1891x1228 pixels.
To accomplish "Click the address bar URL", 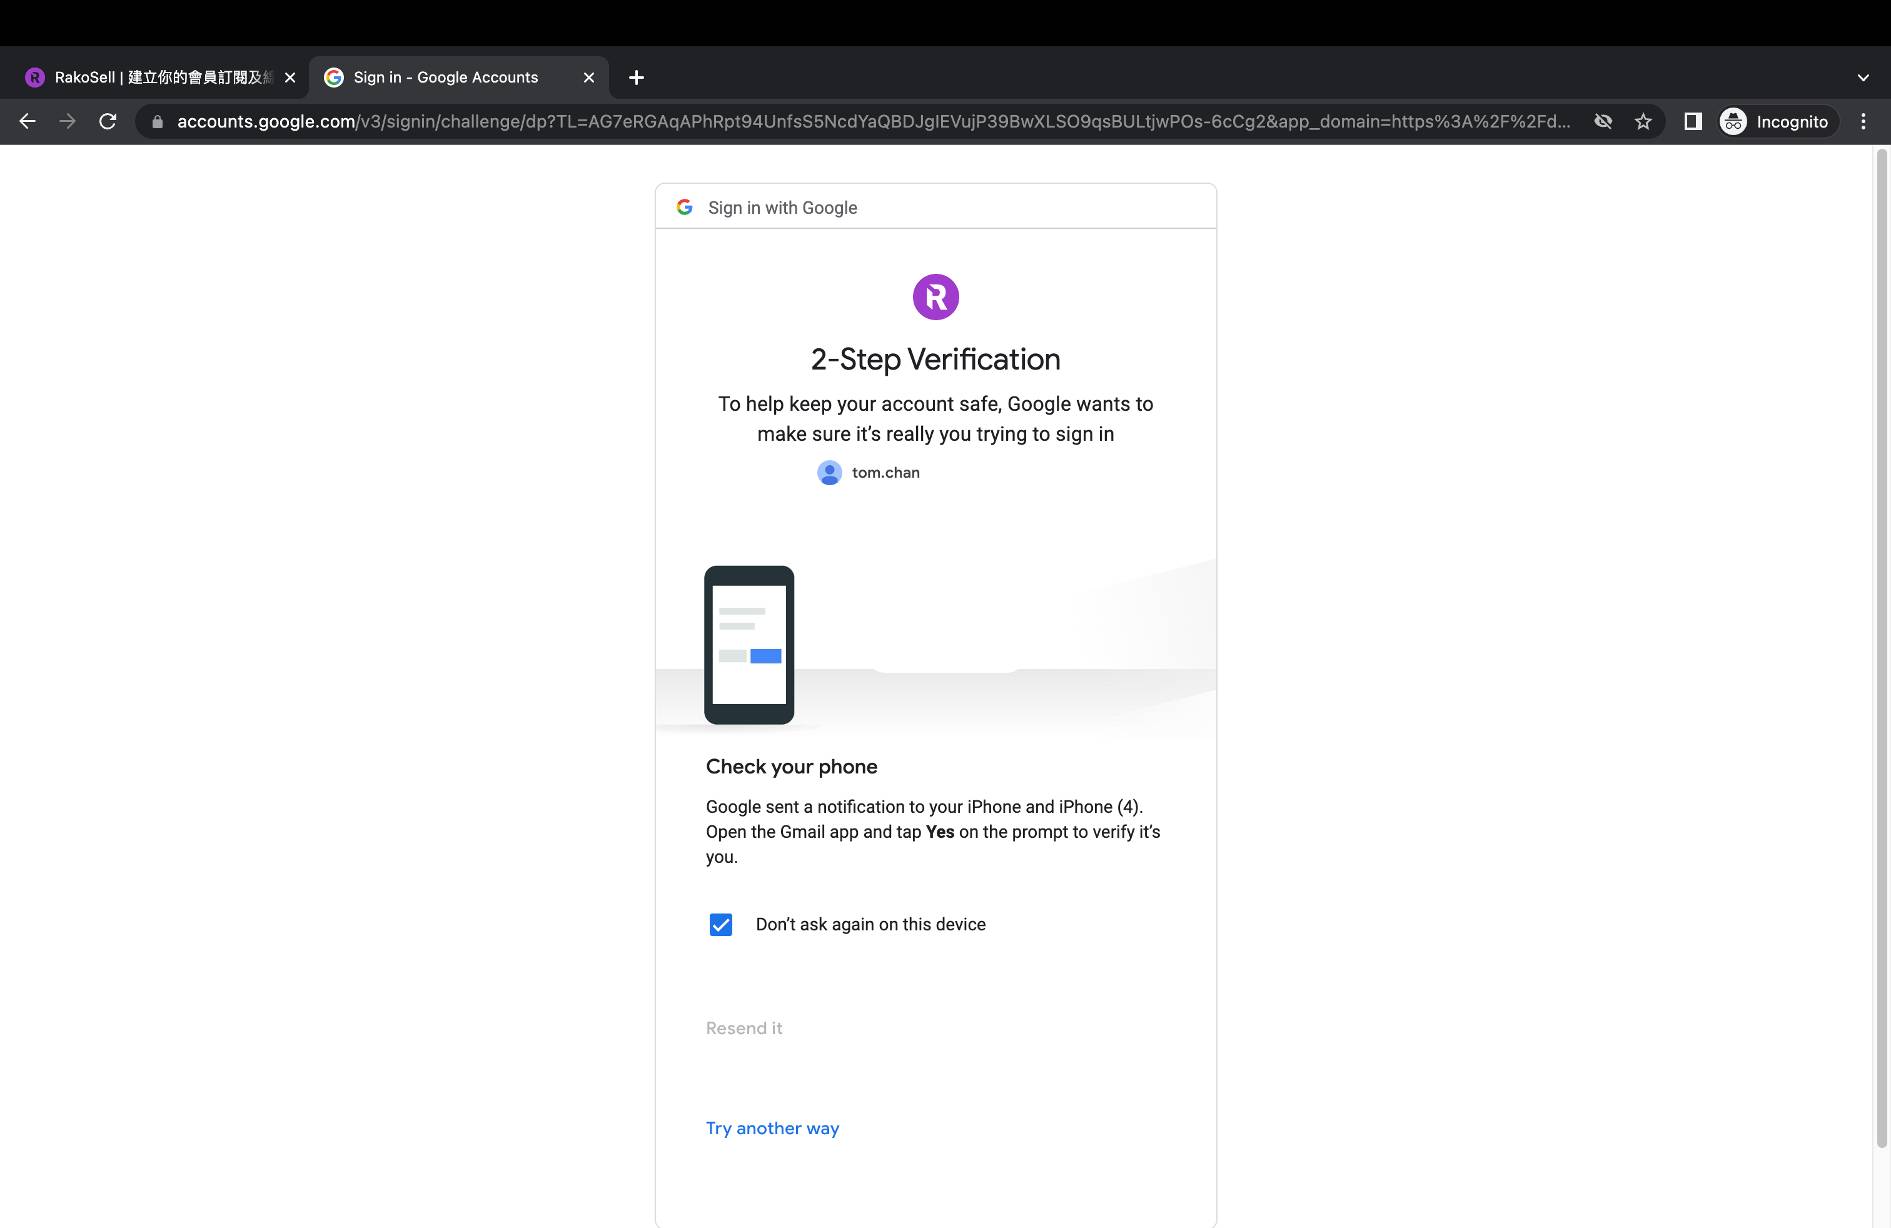I will coord(870,121).
